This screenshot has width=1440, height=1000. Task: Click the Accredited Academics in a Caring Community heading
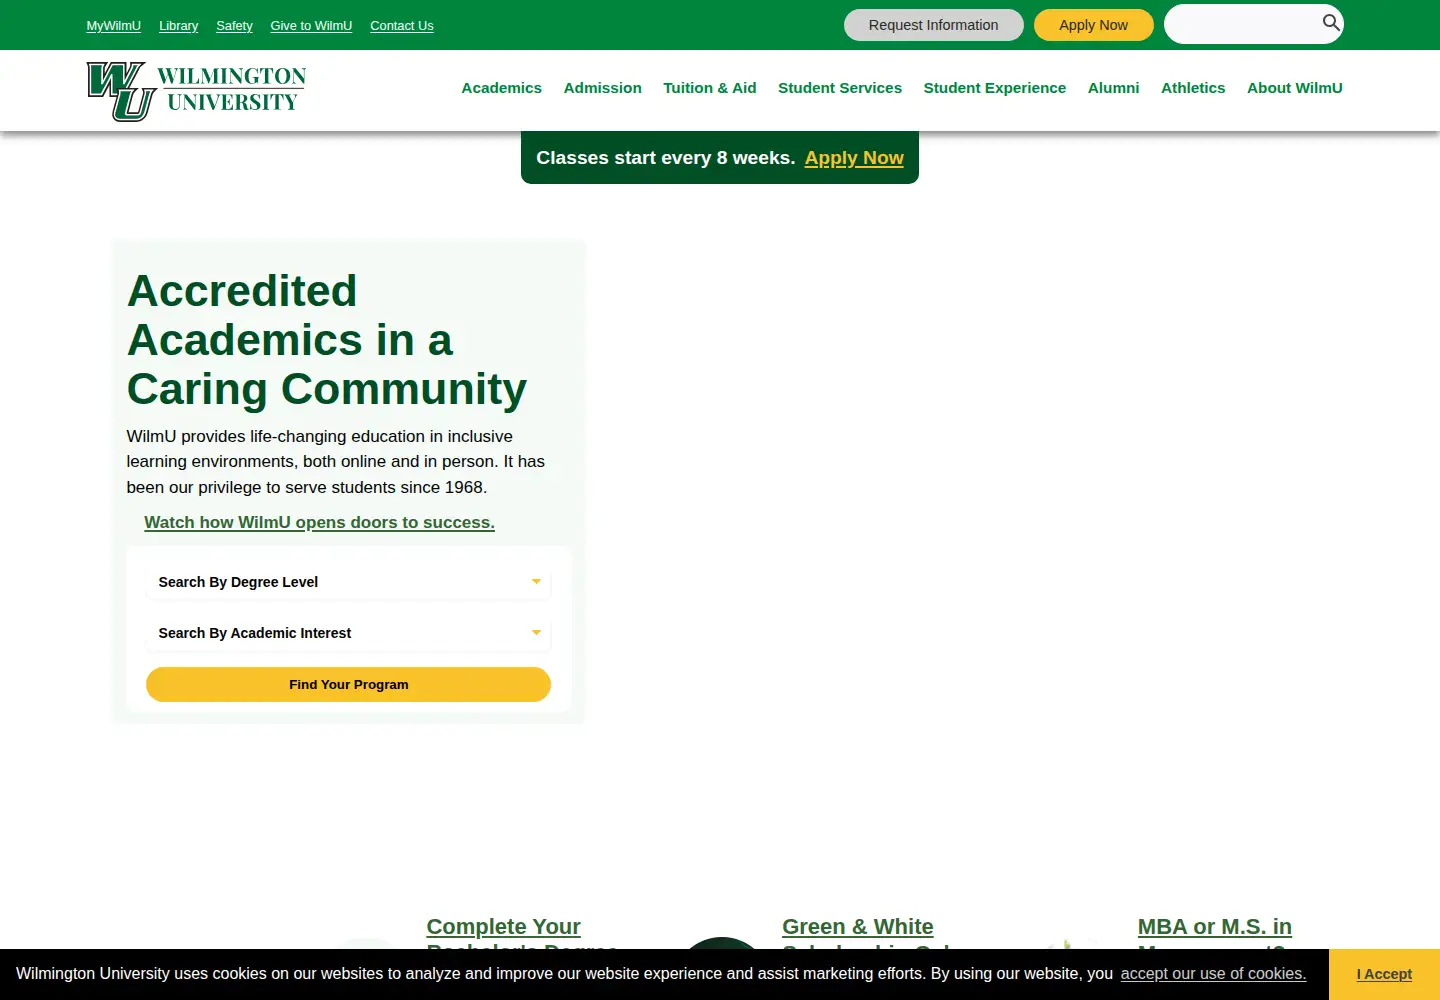[x=327, y=340]
